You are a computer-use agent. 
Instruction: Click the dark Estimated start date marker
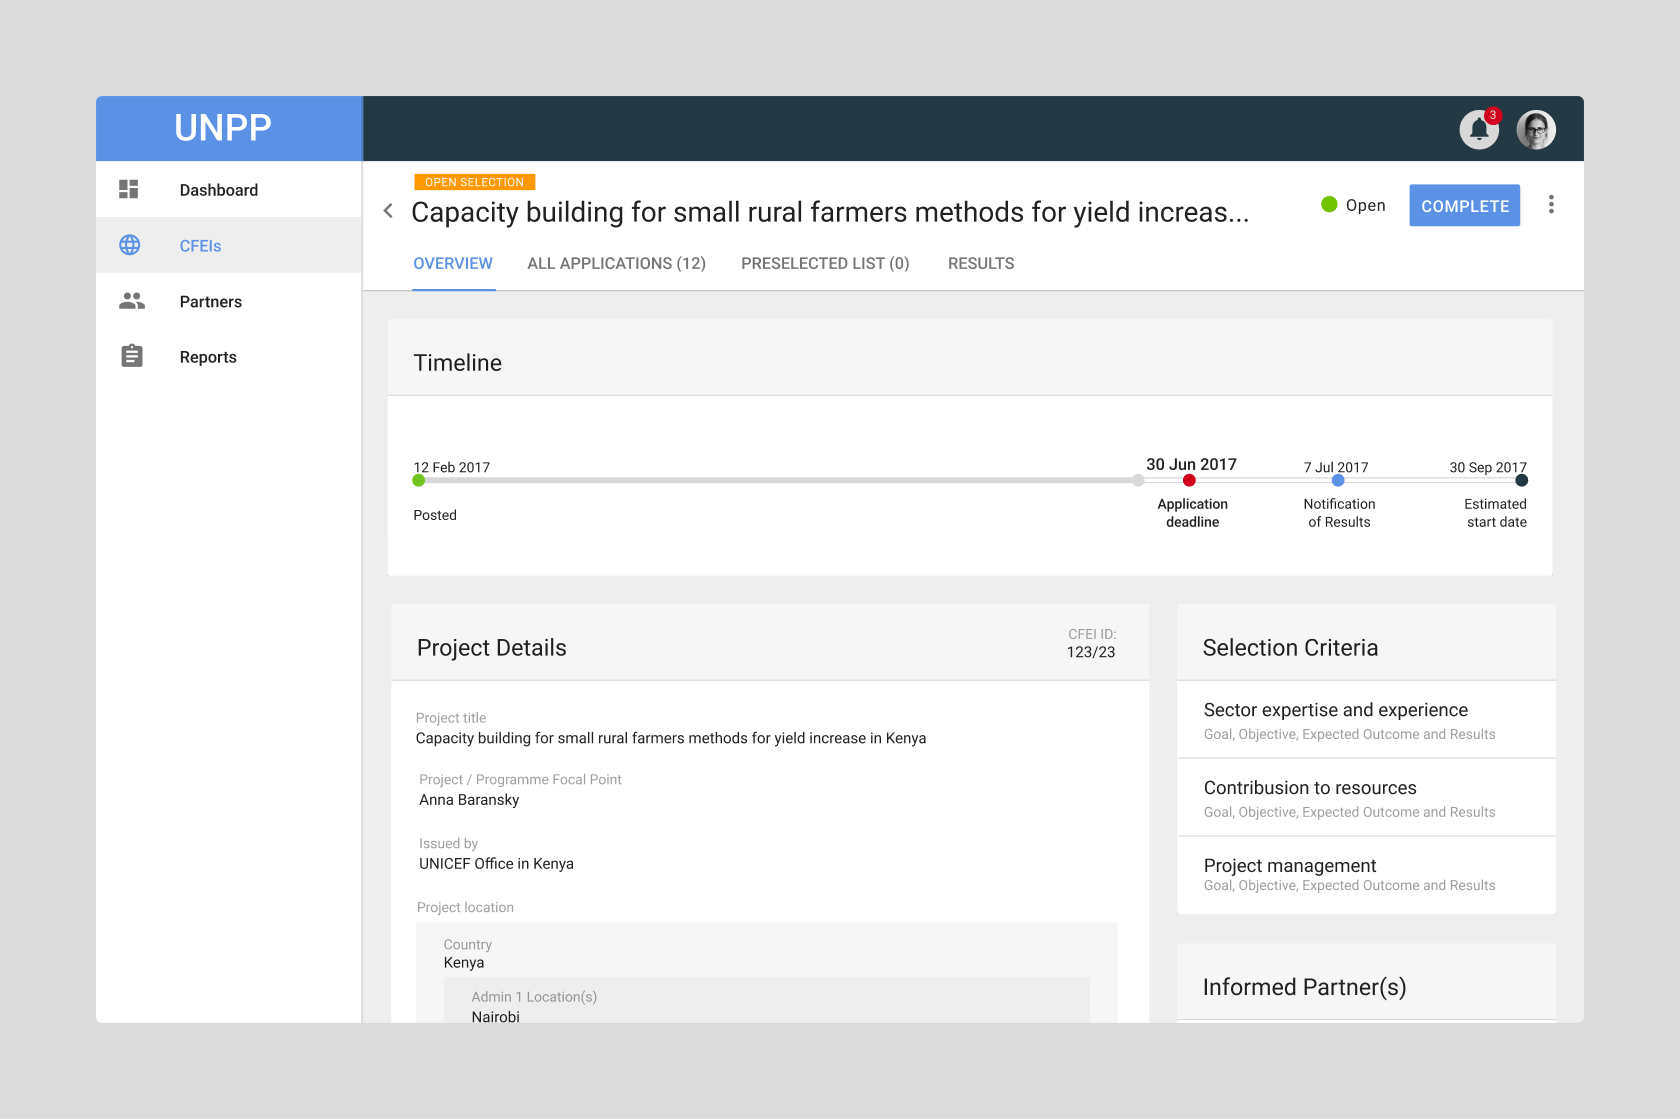coord(1522,480)
